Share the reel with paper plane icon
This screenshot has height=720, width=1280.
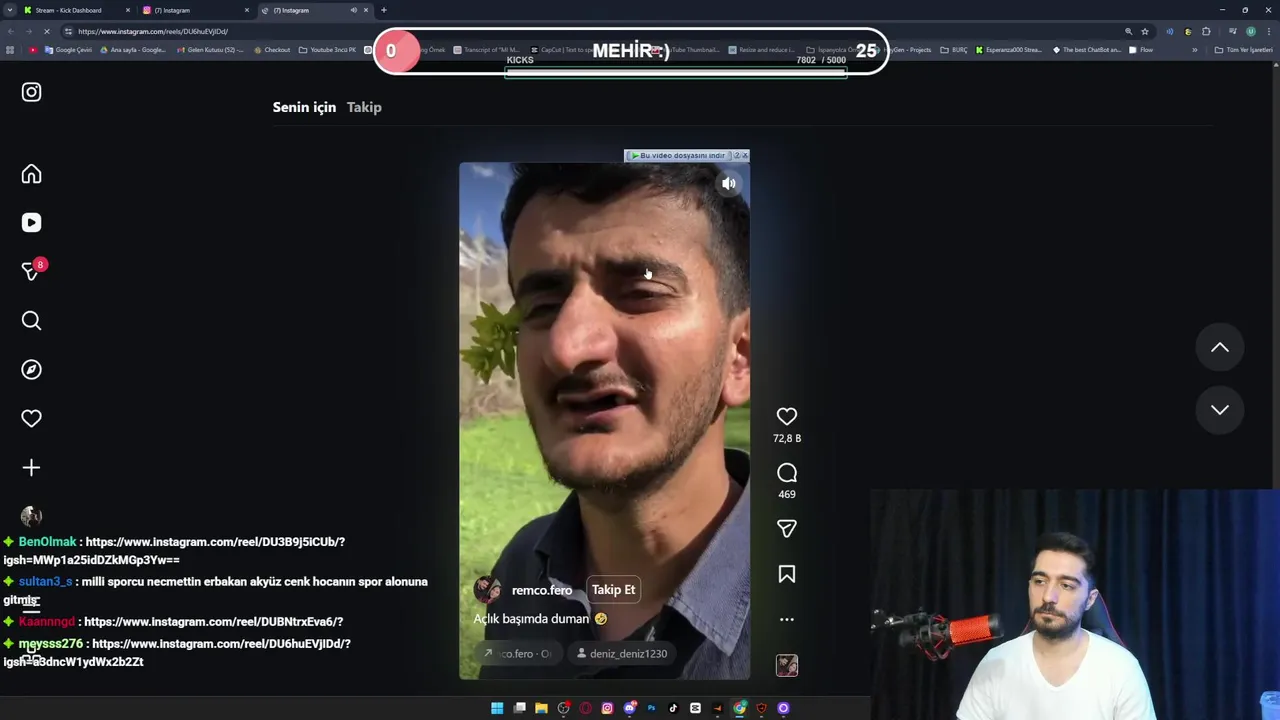[x=787, y=528]
